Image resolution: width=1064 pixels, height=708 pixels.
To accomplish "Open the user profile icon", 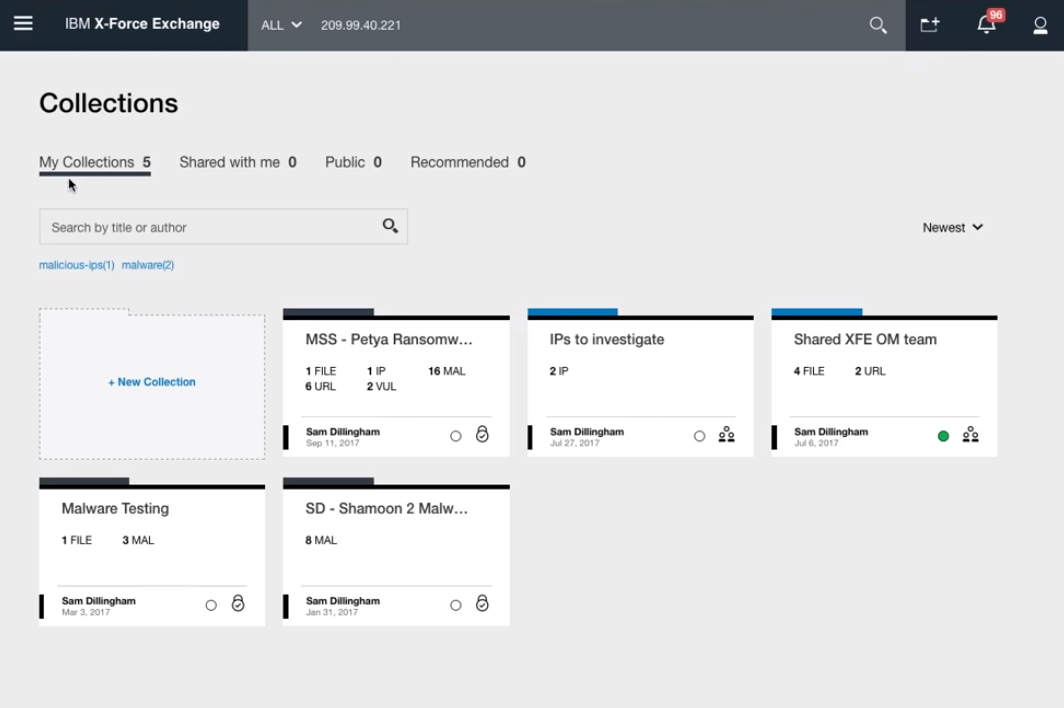I will (1040, 25).
